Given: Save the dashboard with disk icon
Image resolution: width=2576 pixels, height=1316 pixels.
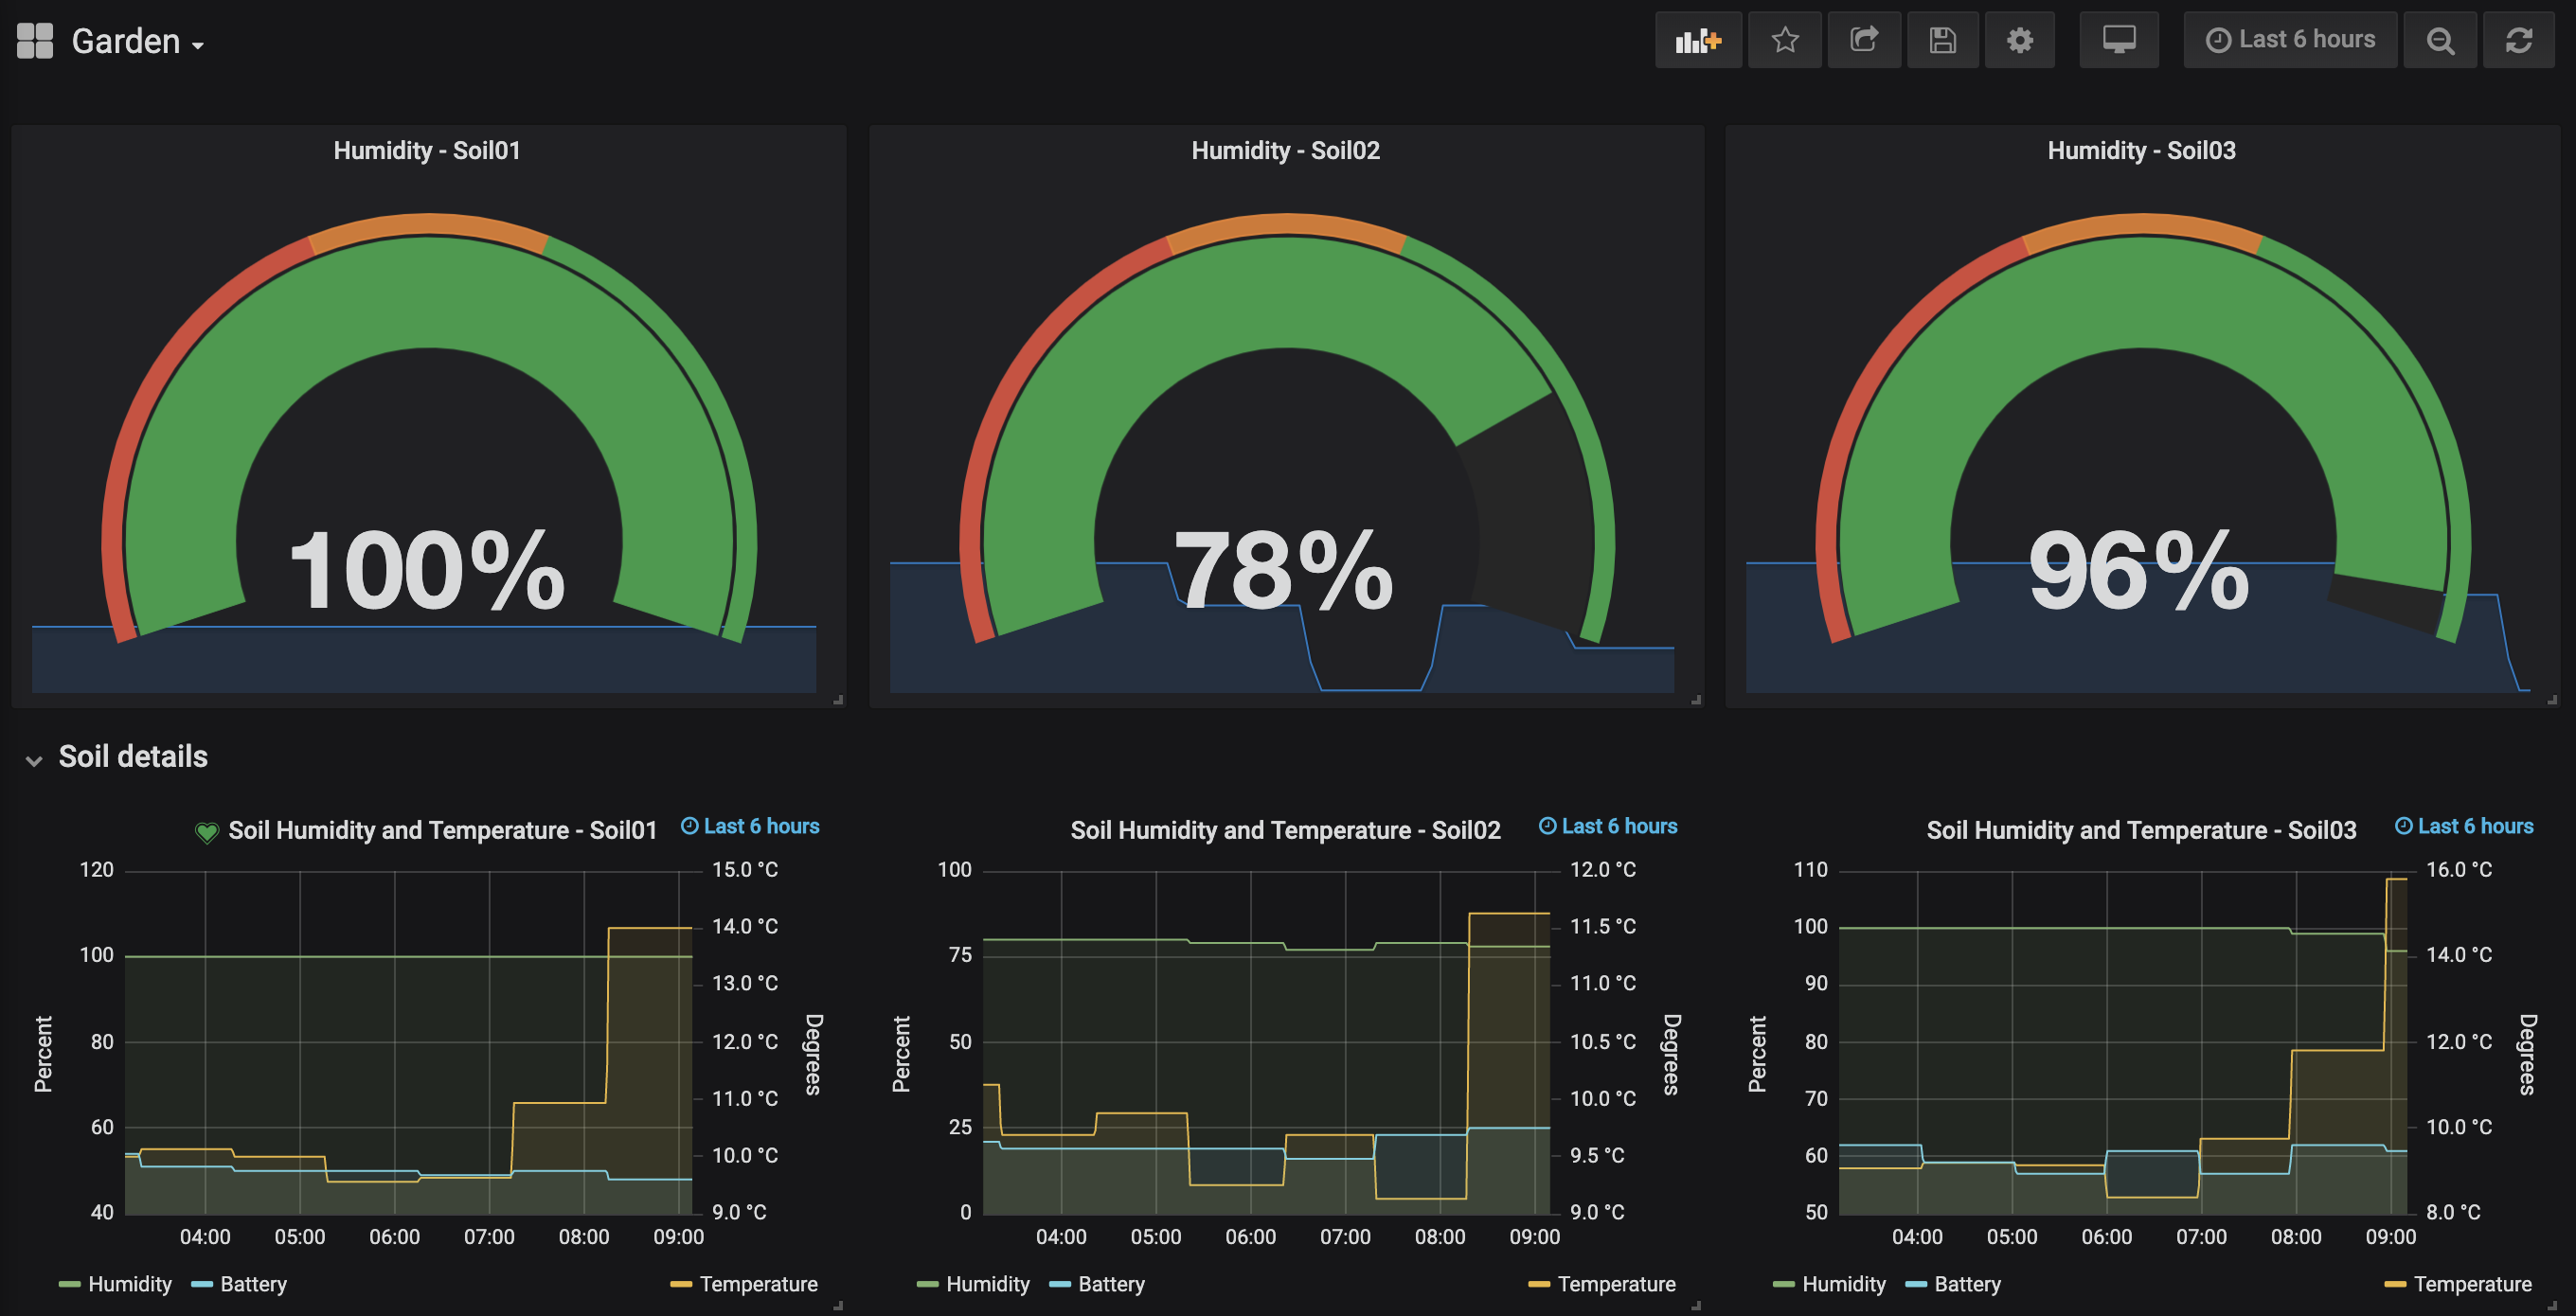Looking at the screenshot, I should click(1942, 40).
